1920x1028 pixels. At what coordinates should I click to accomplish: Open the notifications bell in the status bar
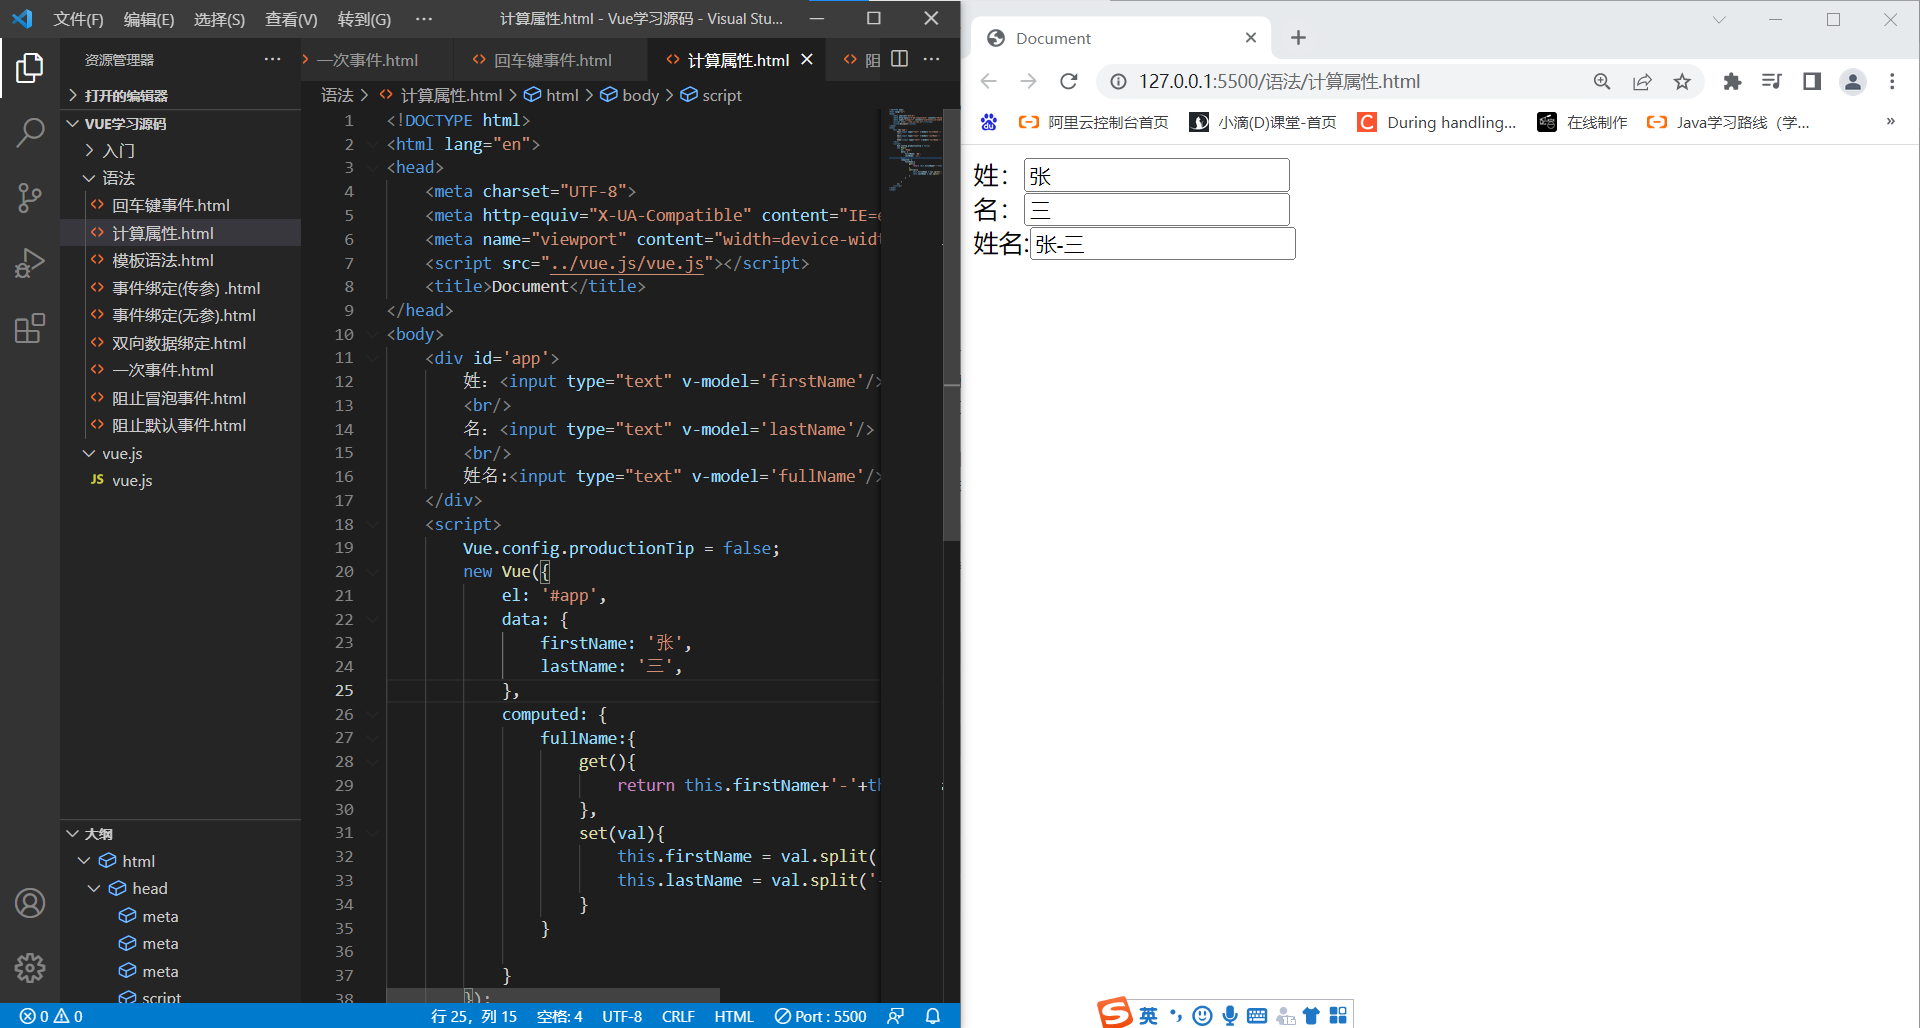tap(933, 1016)
